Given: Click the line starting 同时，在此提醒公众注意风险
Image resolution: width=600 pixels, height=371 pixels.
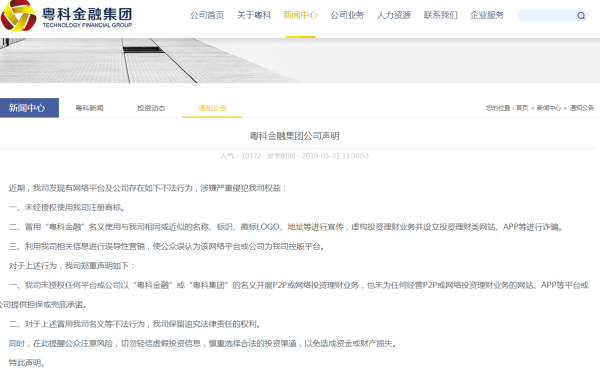Looking at the screenshot, I should pyautogui.click(x=203, y=343).
